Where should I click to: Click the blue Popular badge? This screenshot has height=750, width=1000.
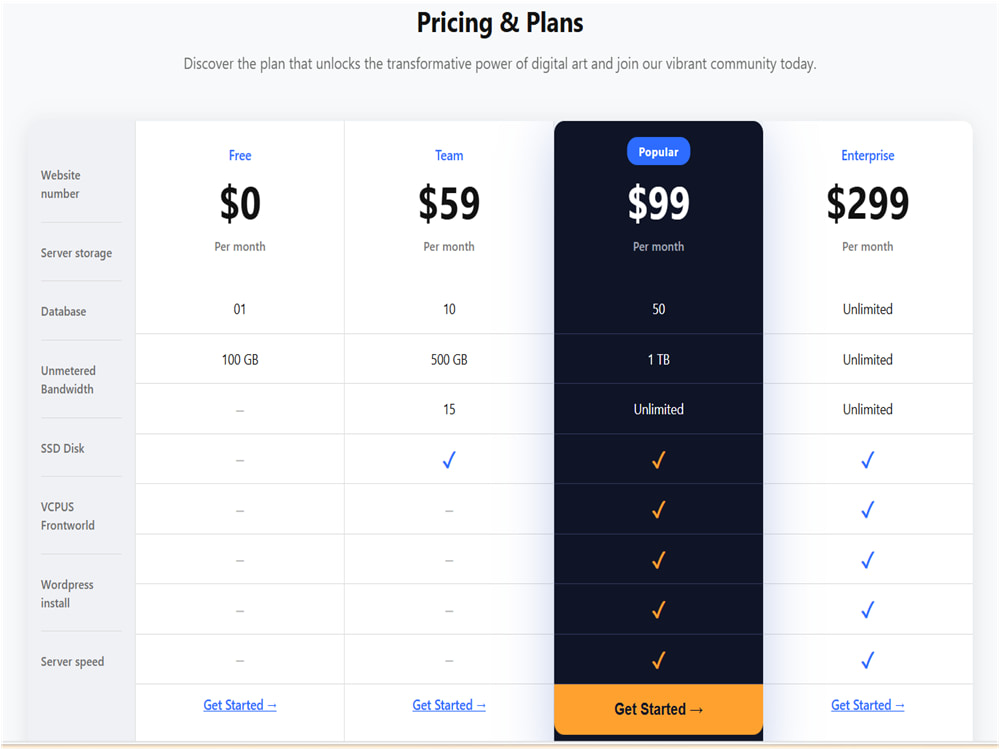658,152
